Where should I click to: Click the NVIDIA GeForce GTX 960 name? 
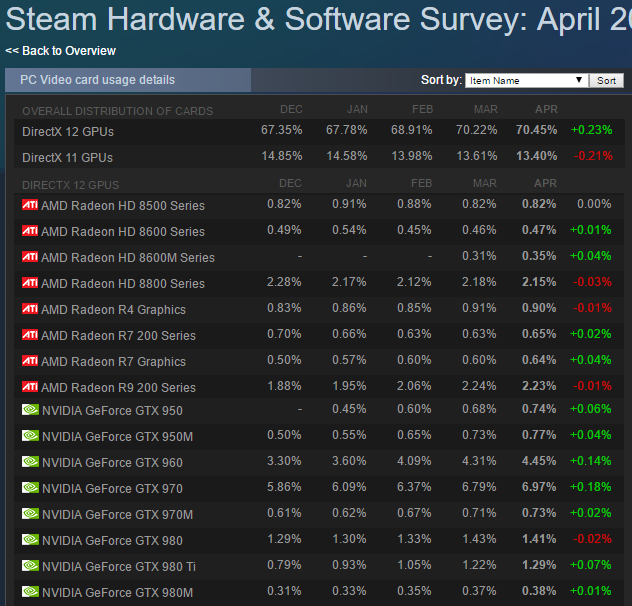click(x=112, y=462)
